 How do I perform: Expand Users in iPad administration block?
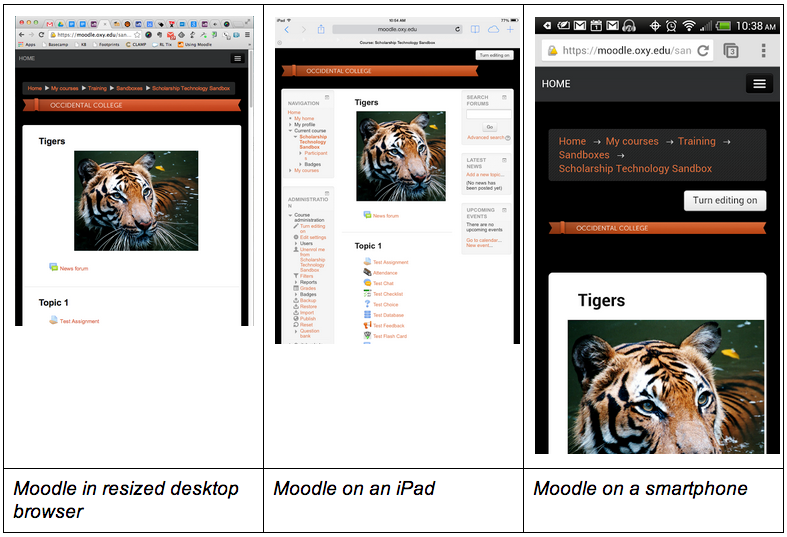point(296,243)
